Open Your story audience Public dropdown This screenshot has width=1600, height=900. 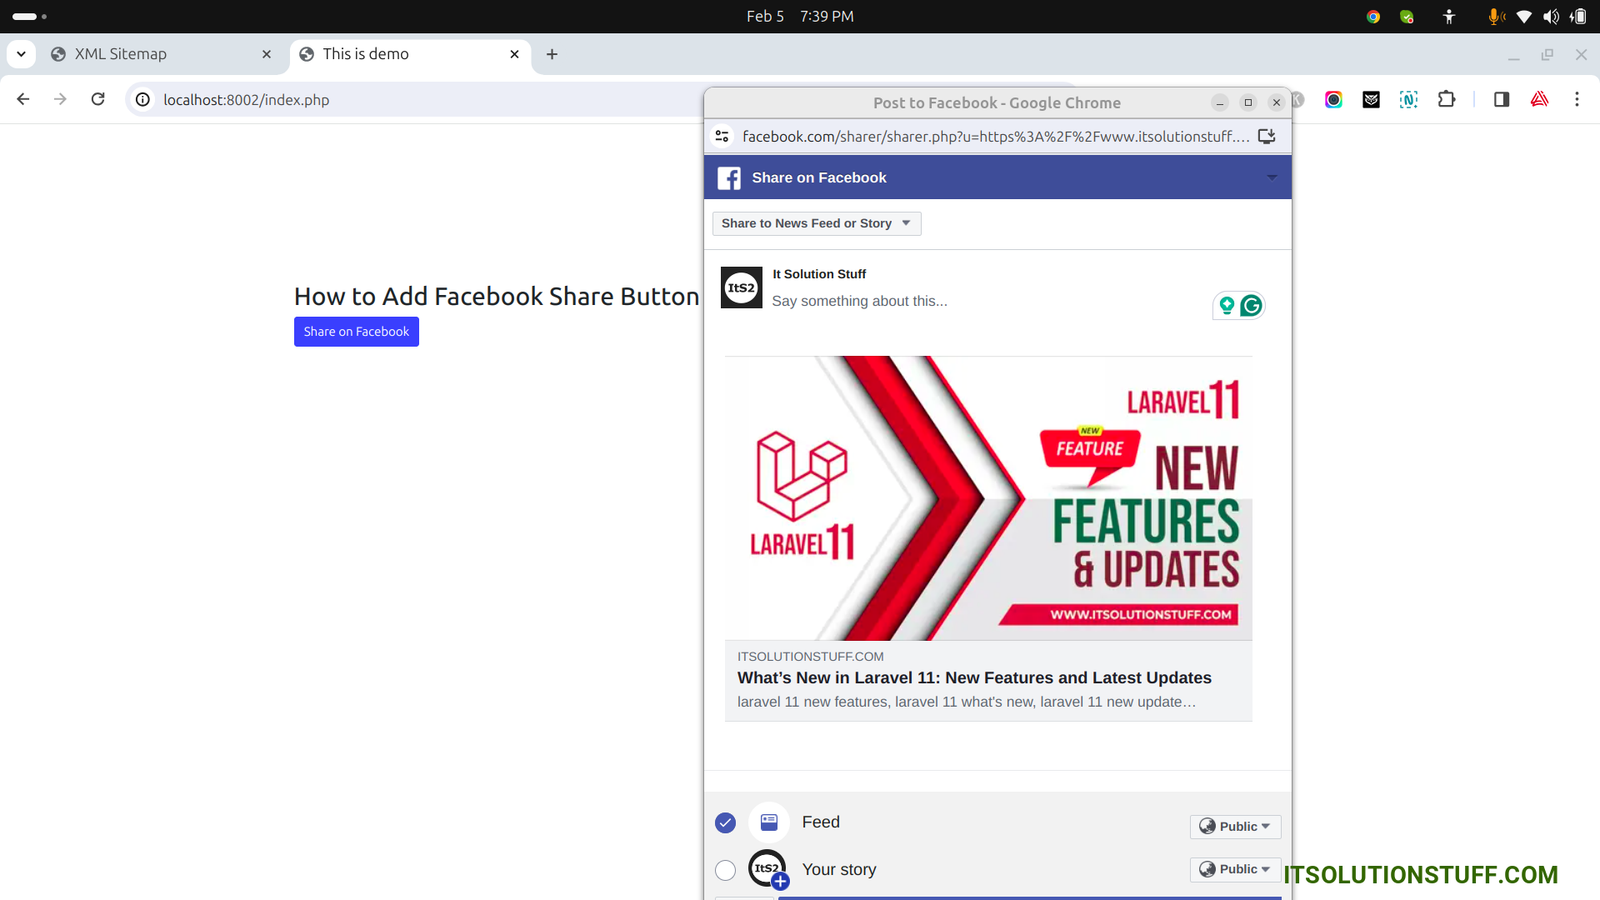point(1235,869)
